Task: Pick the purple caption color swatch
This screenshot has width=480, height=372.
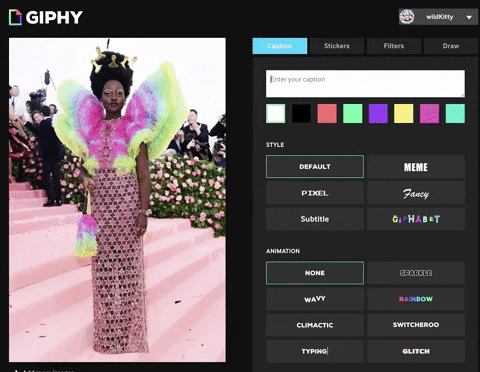Action: (x=378, y=114)
